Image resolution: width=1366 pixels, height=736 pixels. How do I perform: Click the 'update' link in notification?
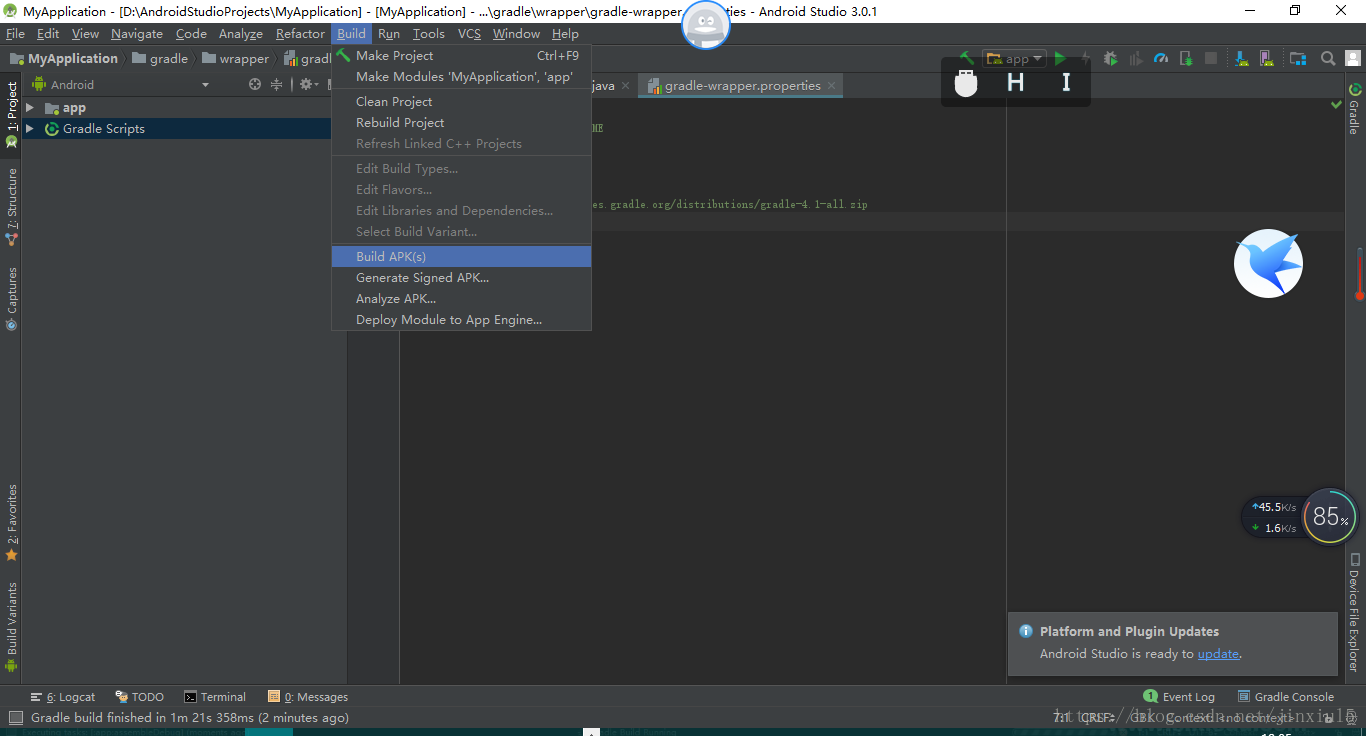1218,654
